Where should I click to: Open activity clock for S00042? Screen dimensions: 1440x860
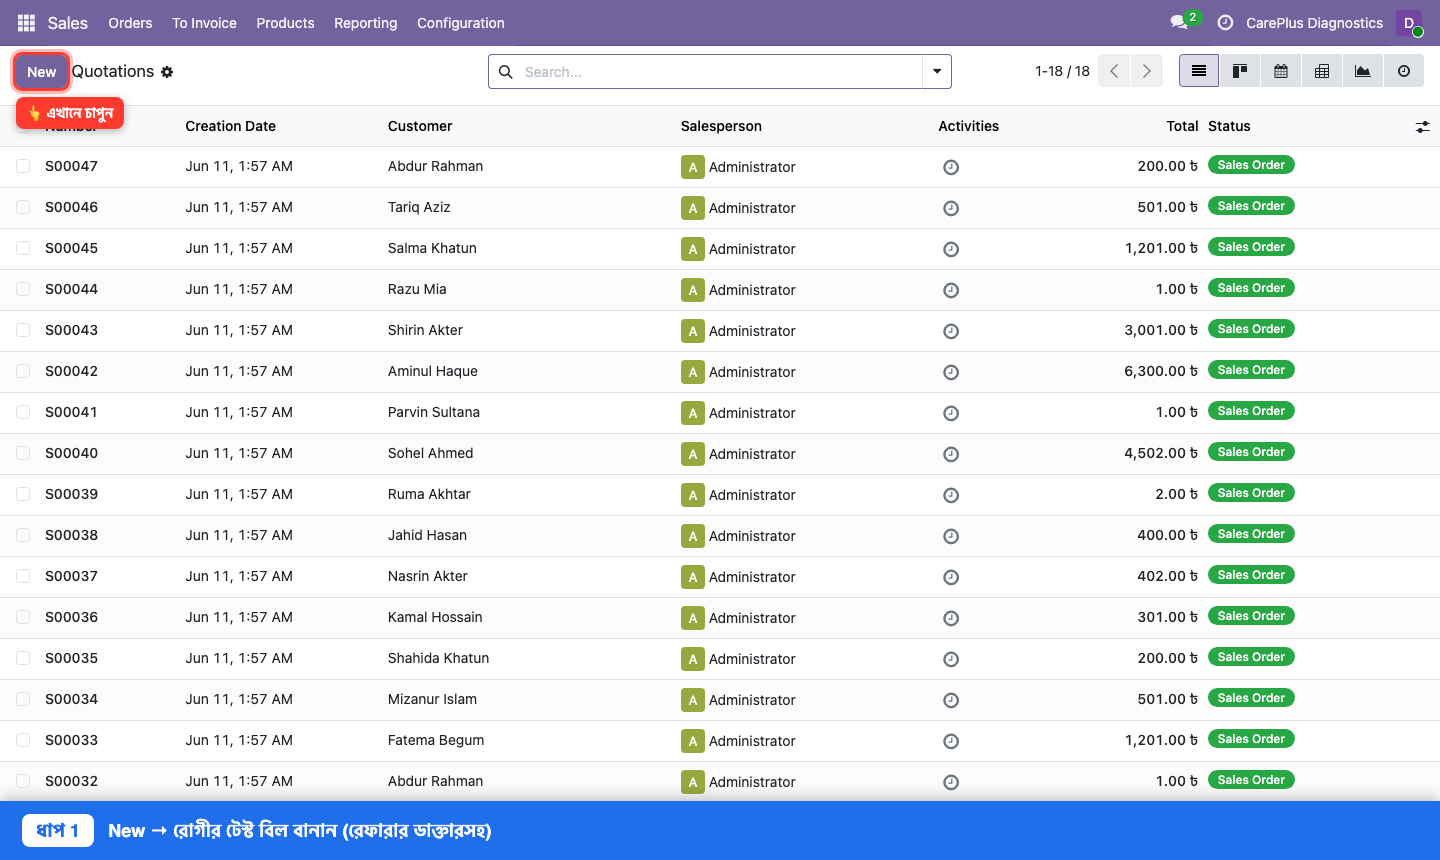951,372
